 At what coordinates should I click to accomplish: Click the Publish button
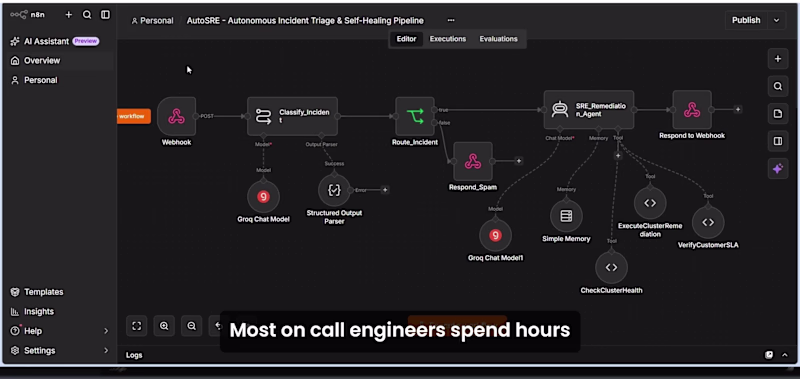click(x=746, y=20)
